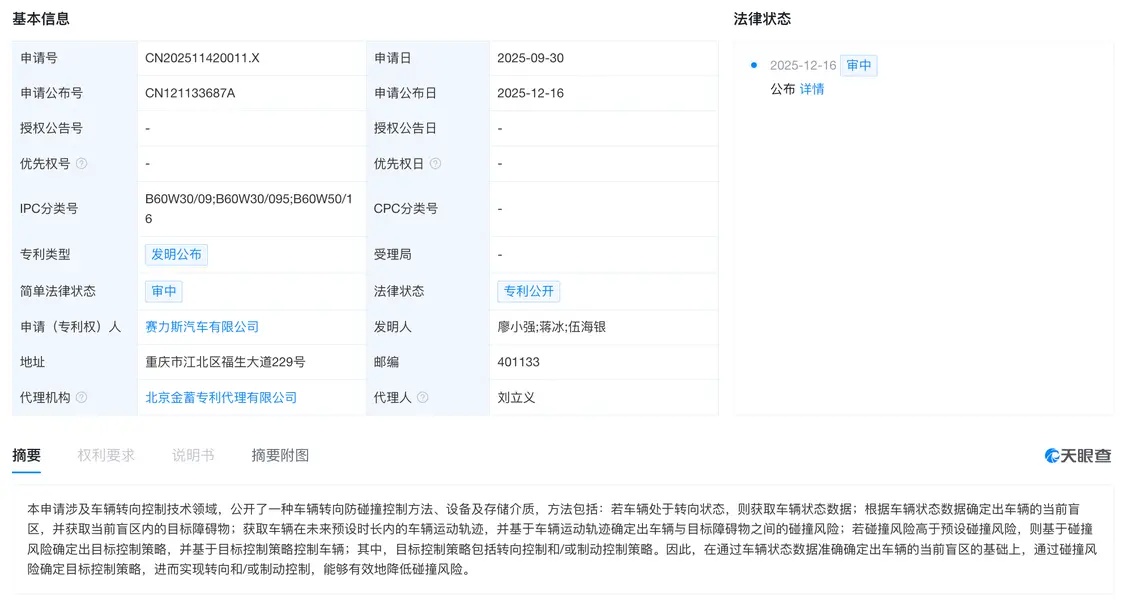This screenshot has height=608, width=1125.
Task: Open the 摘要附图 tab
Action: click(x=280, y=456)
